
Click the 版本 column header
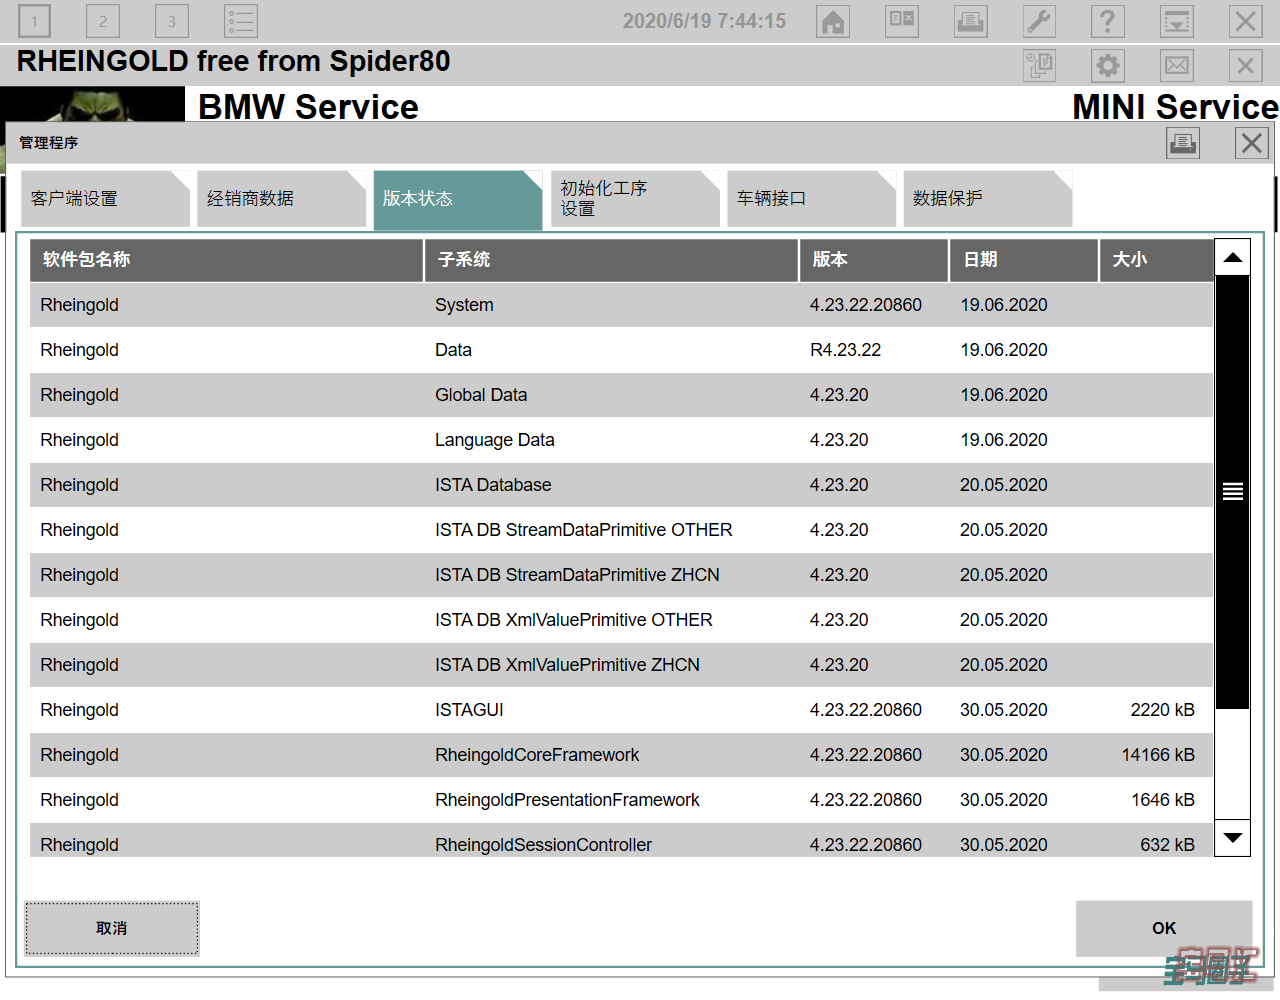(874, 260)
